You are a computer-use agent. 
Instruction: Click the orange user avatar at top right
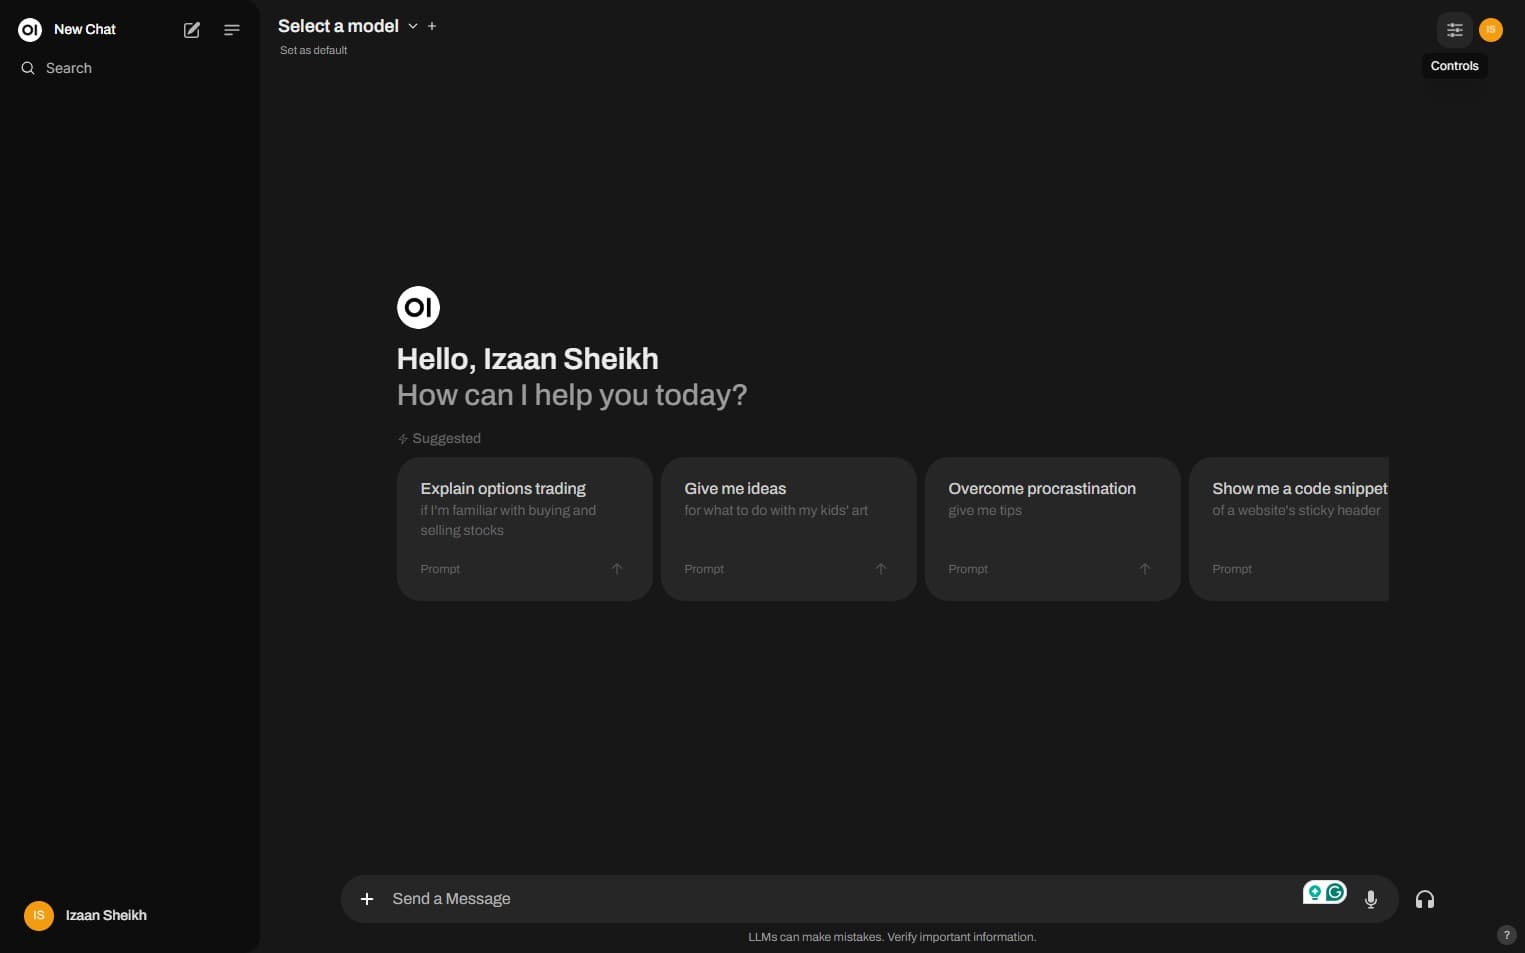tap(1491, 30)
